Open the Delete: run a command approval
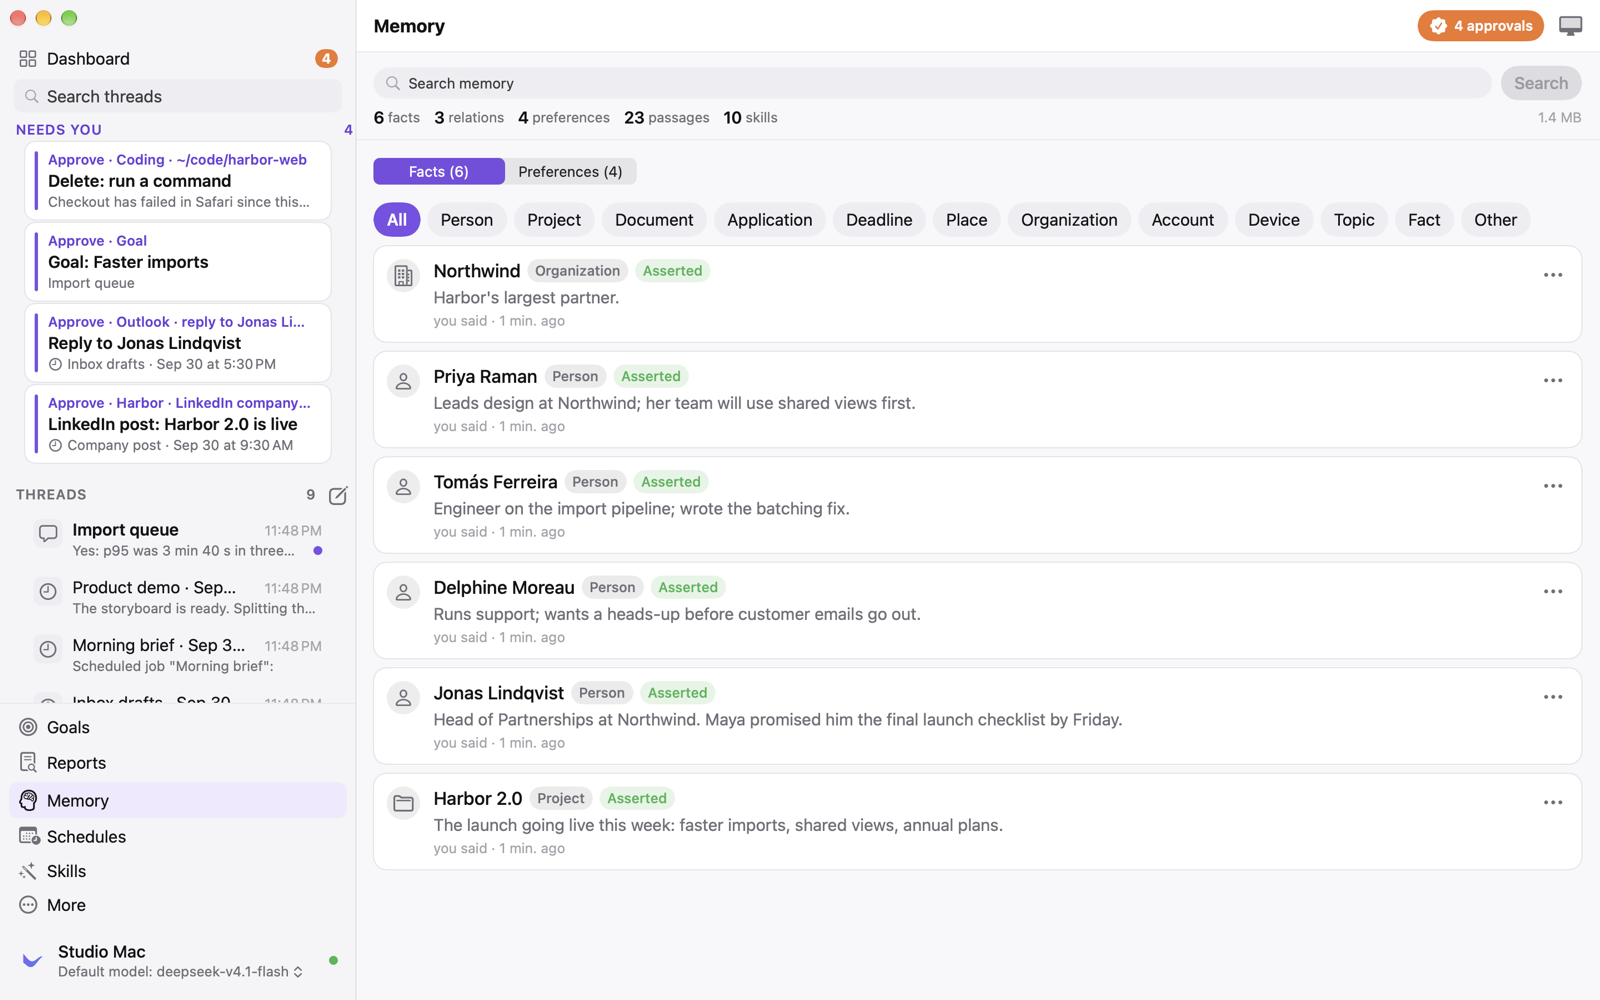The image size is (1600, 1000). click(178, 180)
